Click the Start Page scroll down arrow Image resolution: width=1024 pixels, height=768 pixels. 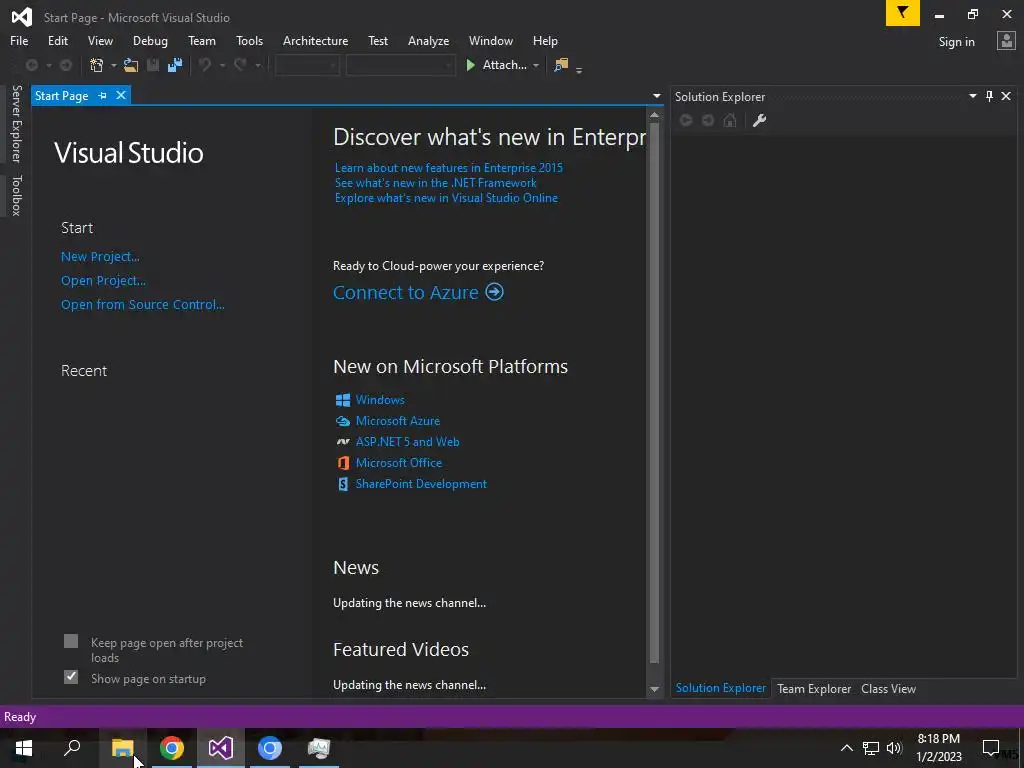[654, 689]
